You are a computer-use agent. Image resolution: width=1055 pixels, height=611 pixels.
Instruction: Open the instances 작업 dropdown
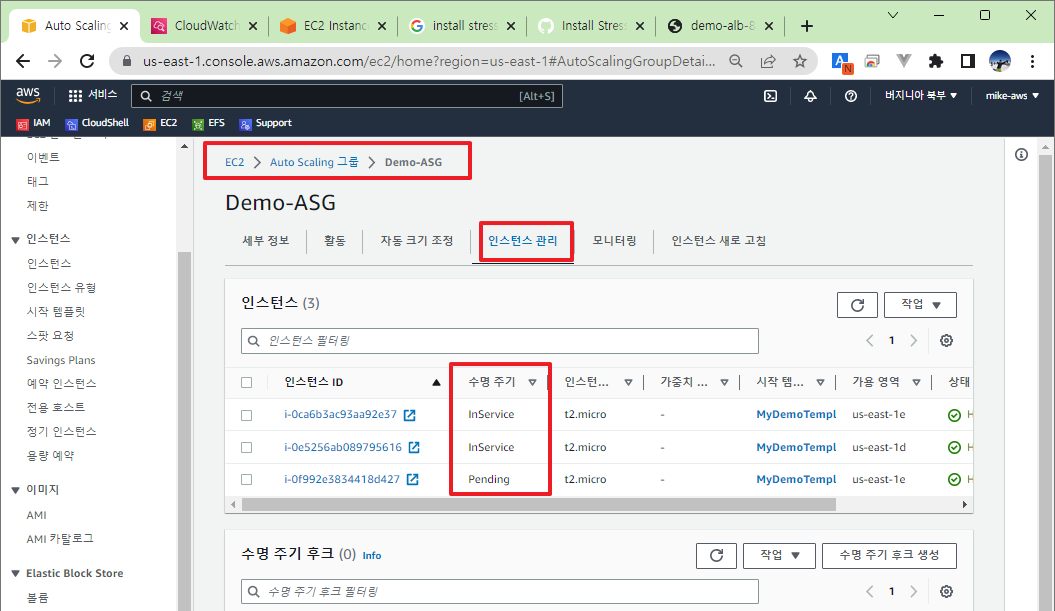click(x=920, y=305)
